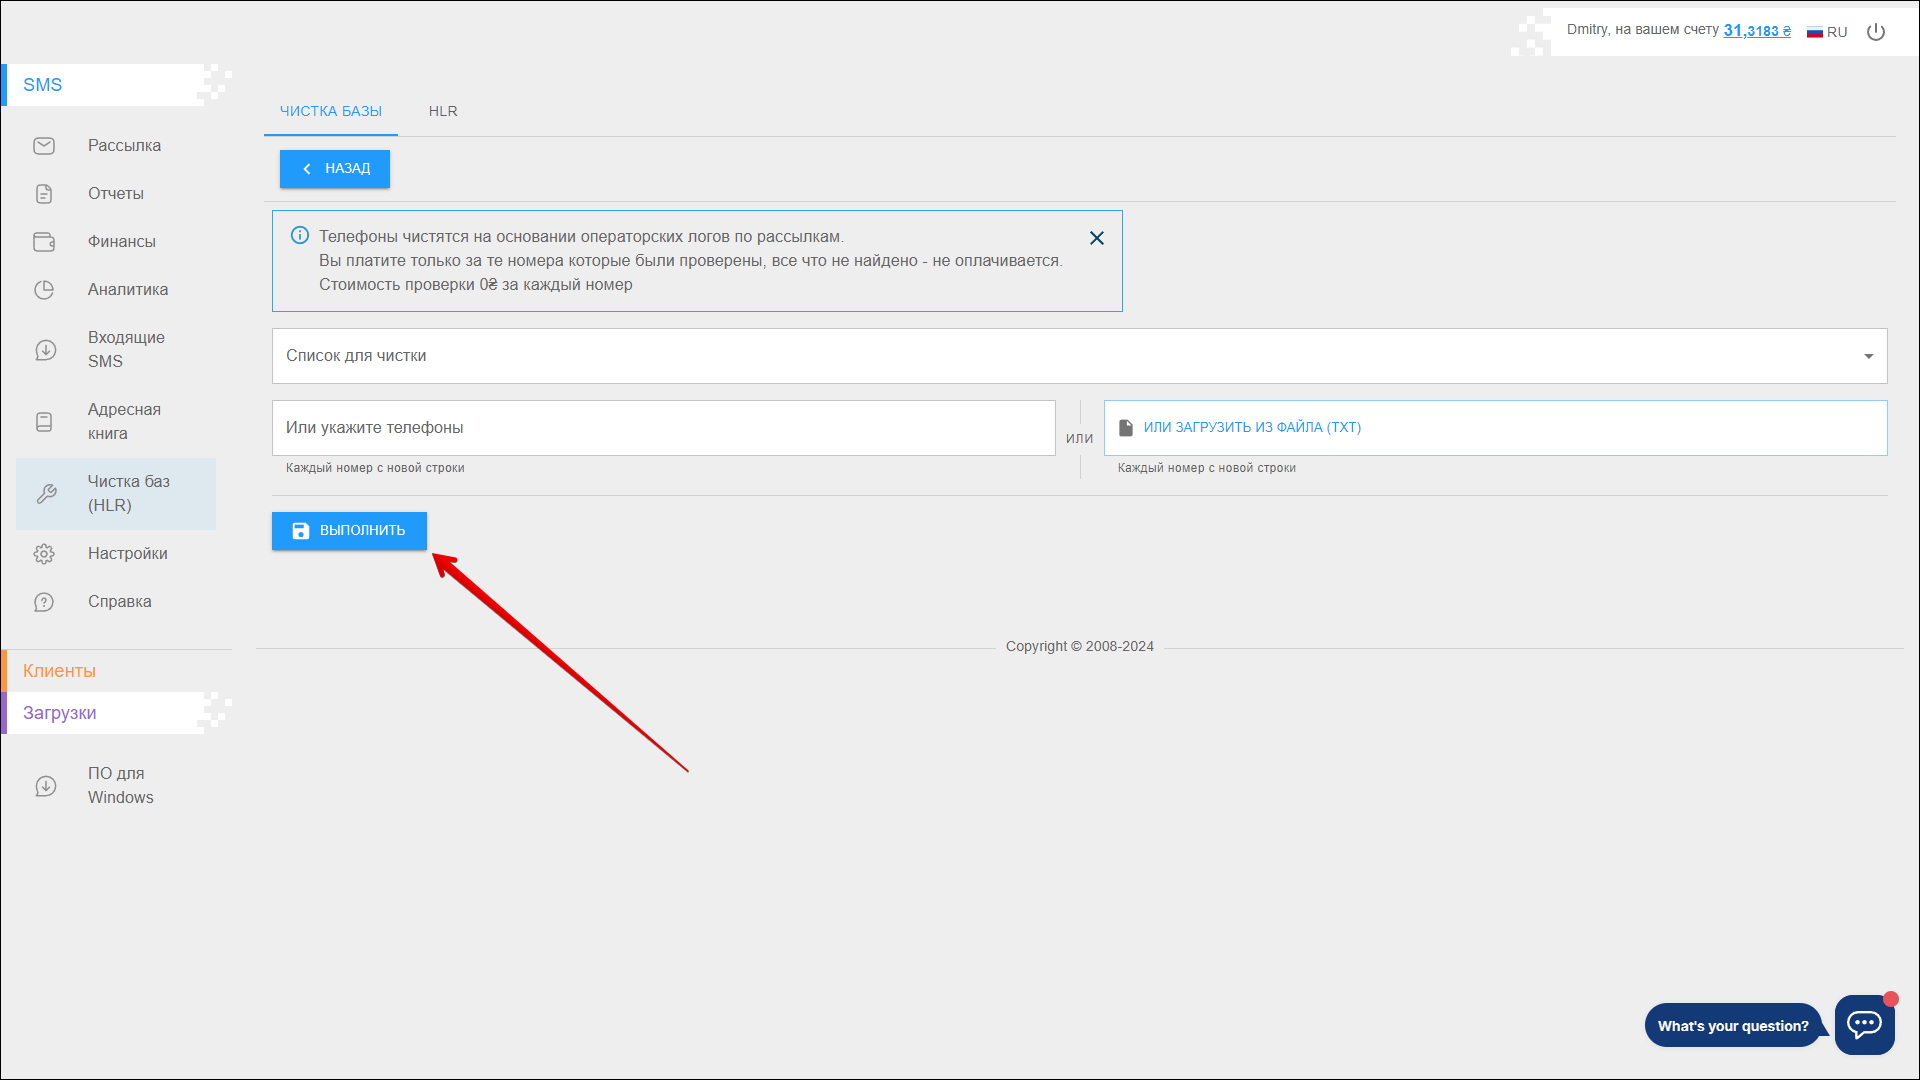
Task: Open Финансы via the wallet icon
Action: [x=44, y=242]
